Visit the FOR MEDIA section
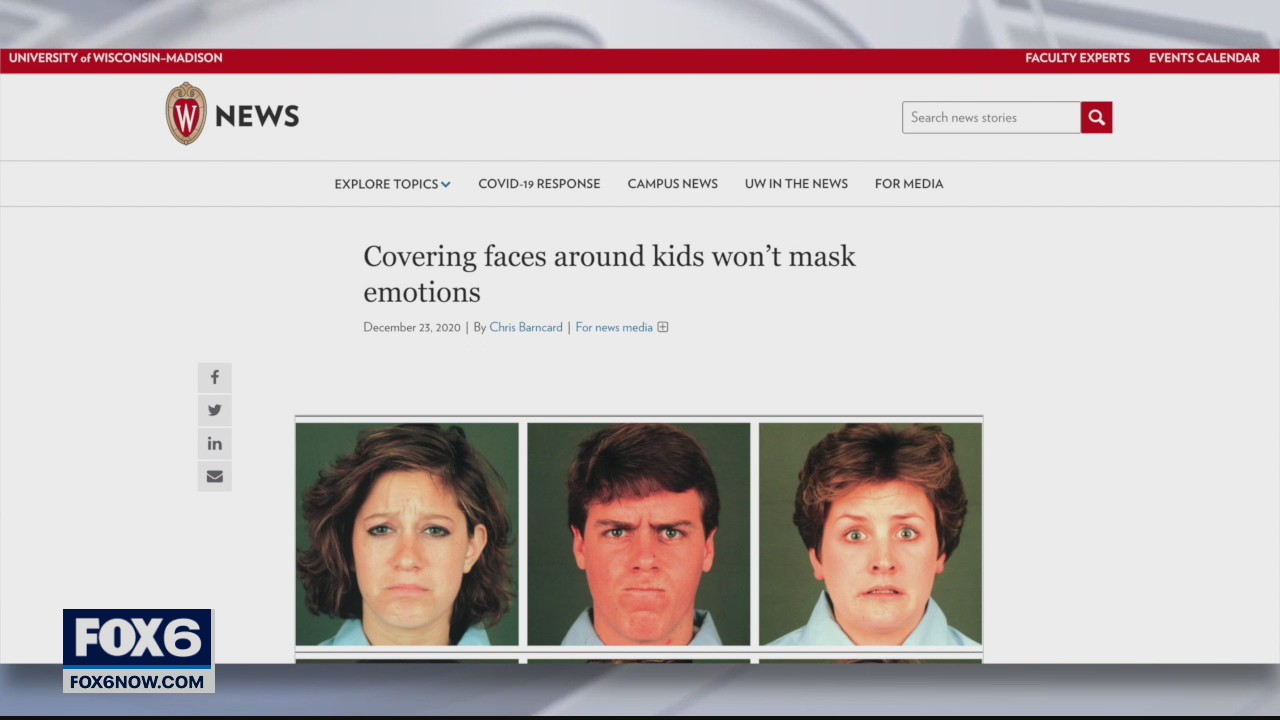1280x720 pixels. click(x=909, y=183)
